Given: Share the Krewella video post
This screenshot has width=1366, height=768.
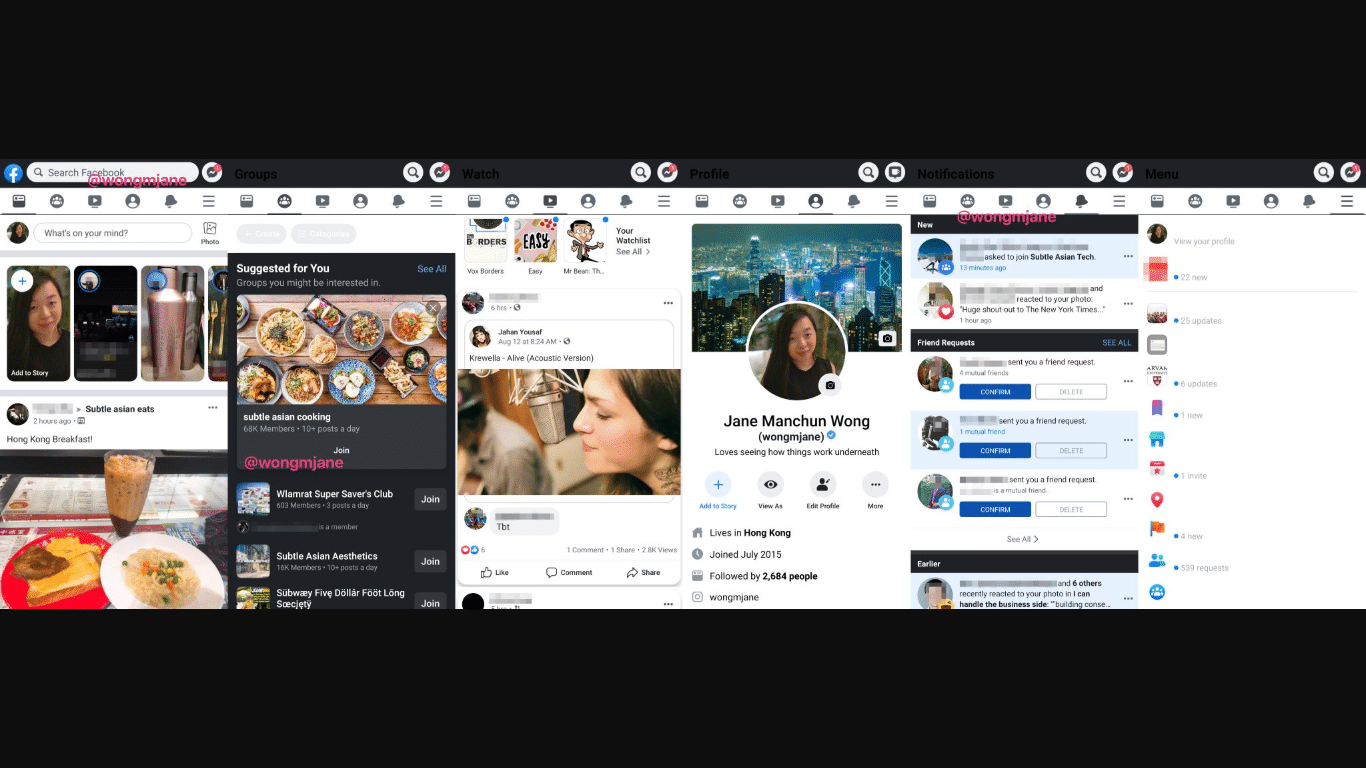Looking at the screenshot, I should tap(643, 573).
